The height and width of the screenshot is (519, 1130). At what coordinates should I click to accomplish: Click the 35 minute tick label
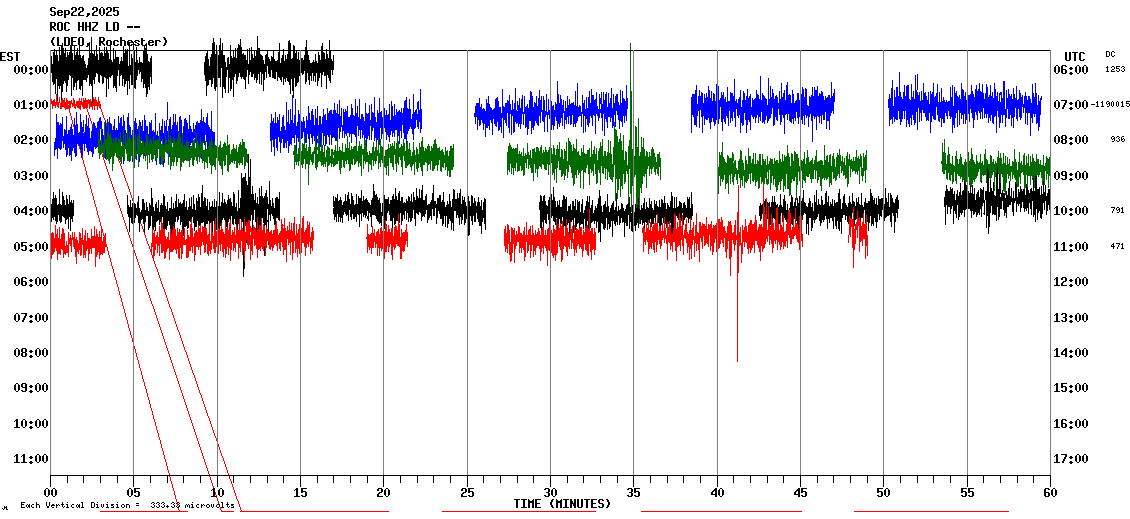[x=633, y=493]
